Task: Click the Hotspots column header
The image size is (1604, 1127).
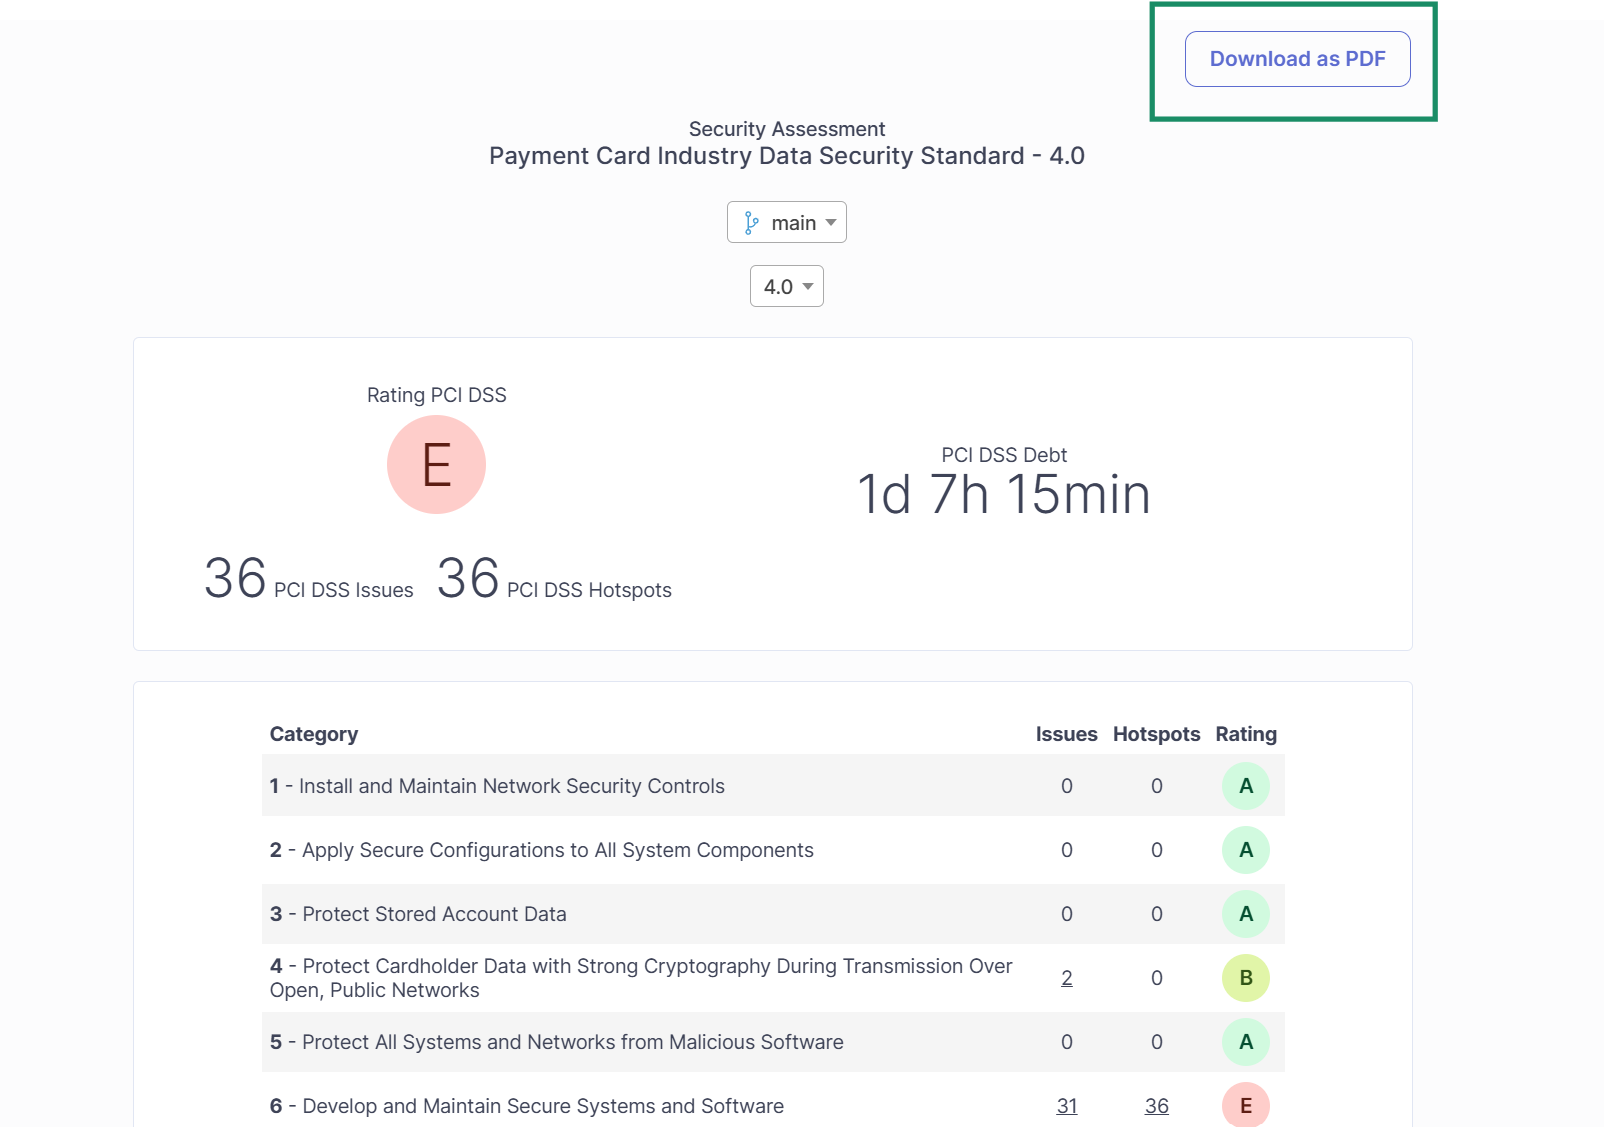Action: (1157, 734)
